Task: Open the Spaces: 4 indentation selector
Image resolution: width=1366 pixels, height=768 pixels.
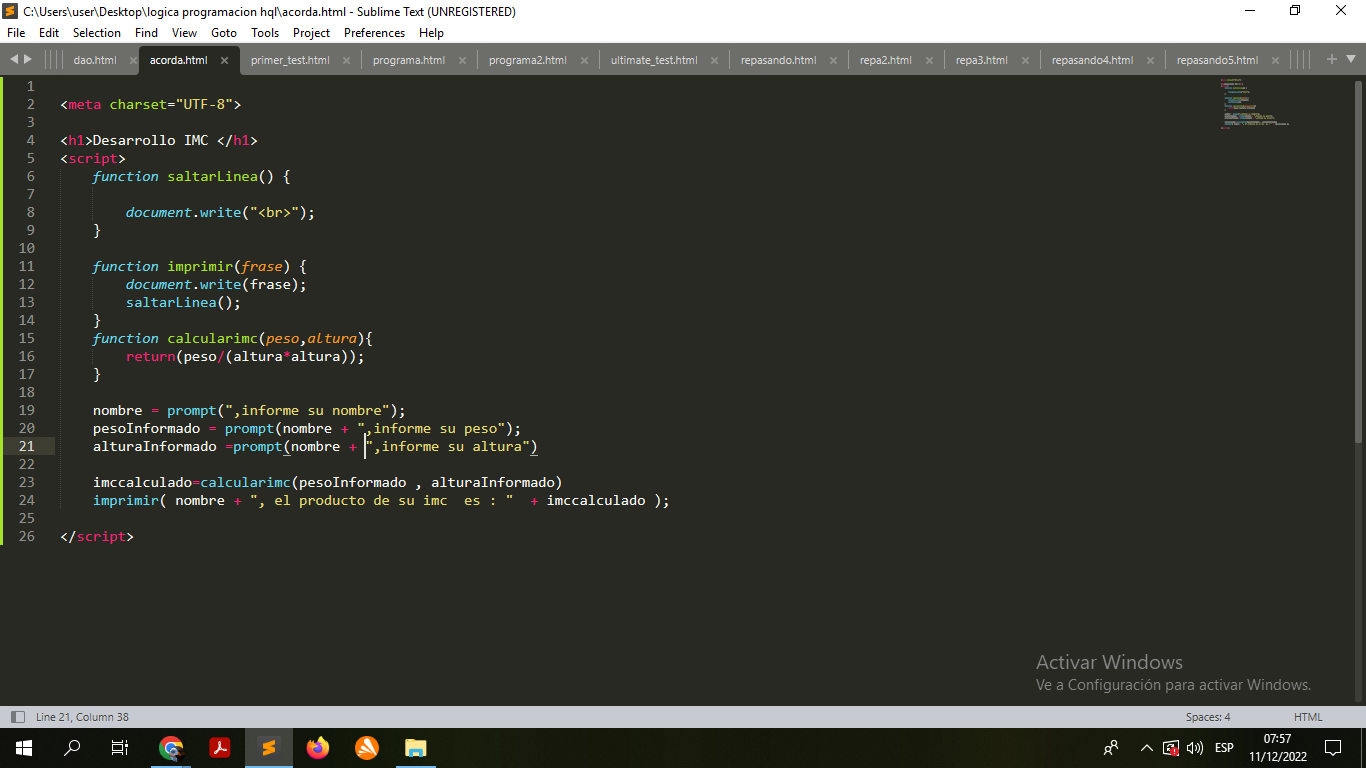Action: tap(1208, 717)
